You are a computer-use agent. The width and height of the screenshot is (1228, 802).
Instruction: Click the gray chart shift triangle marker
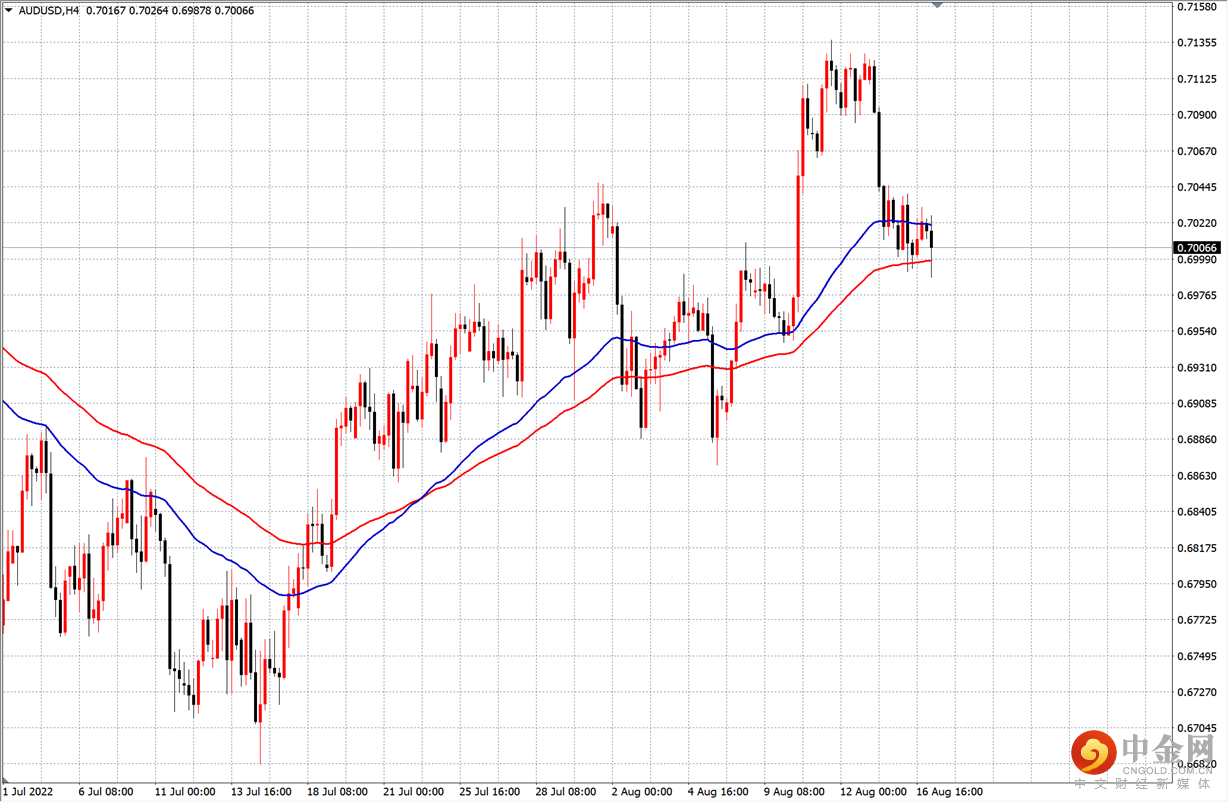pos(937,5)
